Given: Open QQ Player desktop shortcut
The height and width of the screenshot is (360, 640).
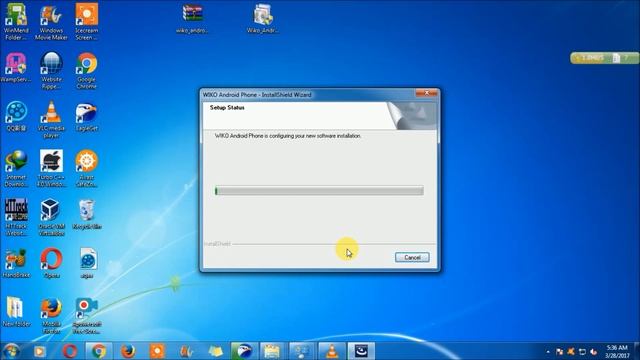Looking at the screenshot, I should (x=16, y=117).
